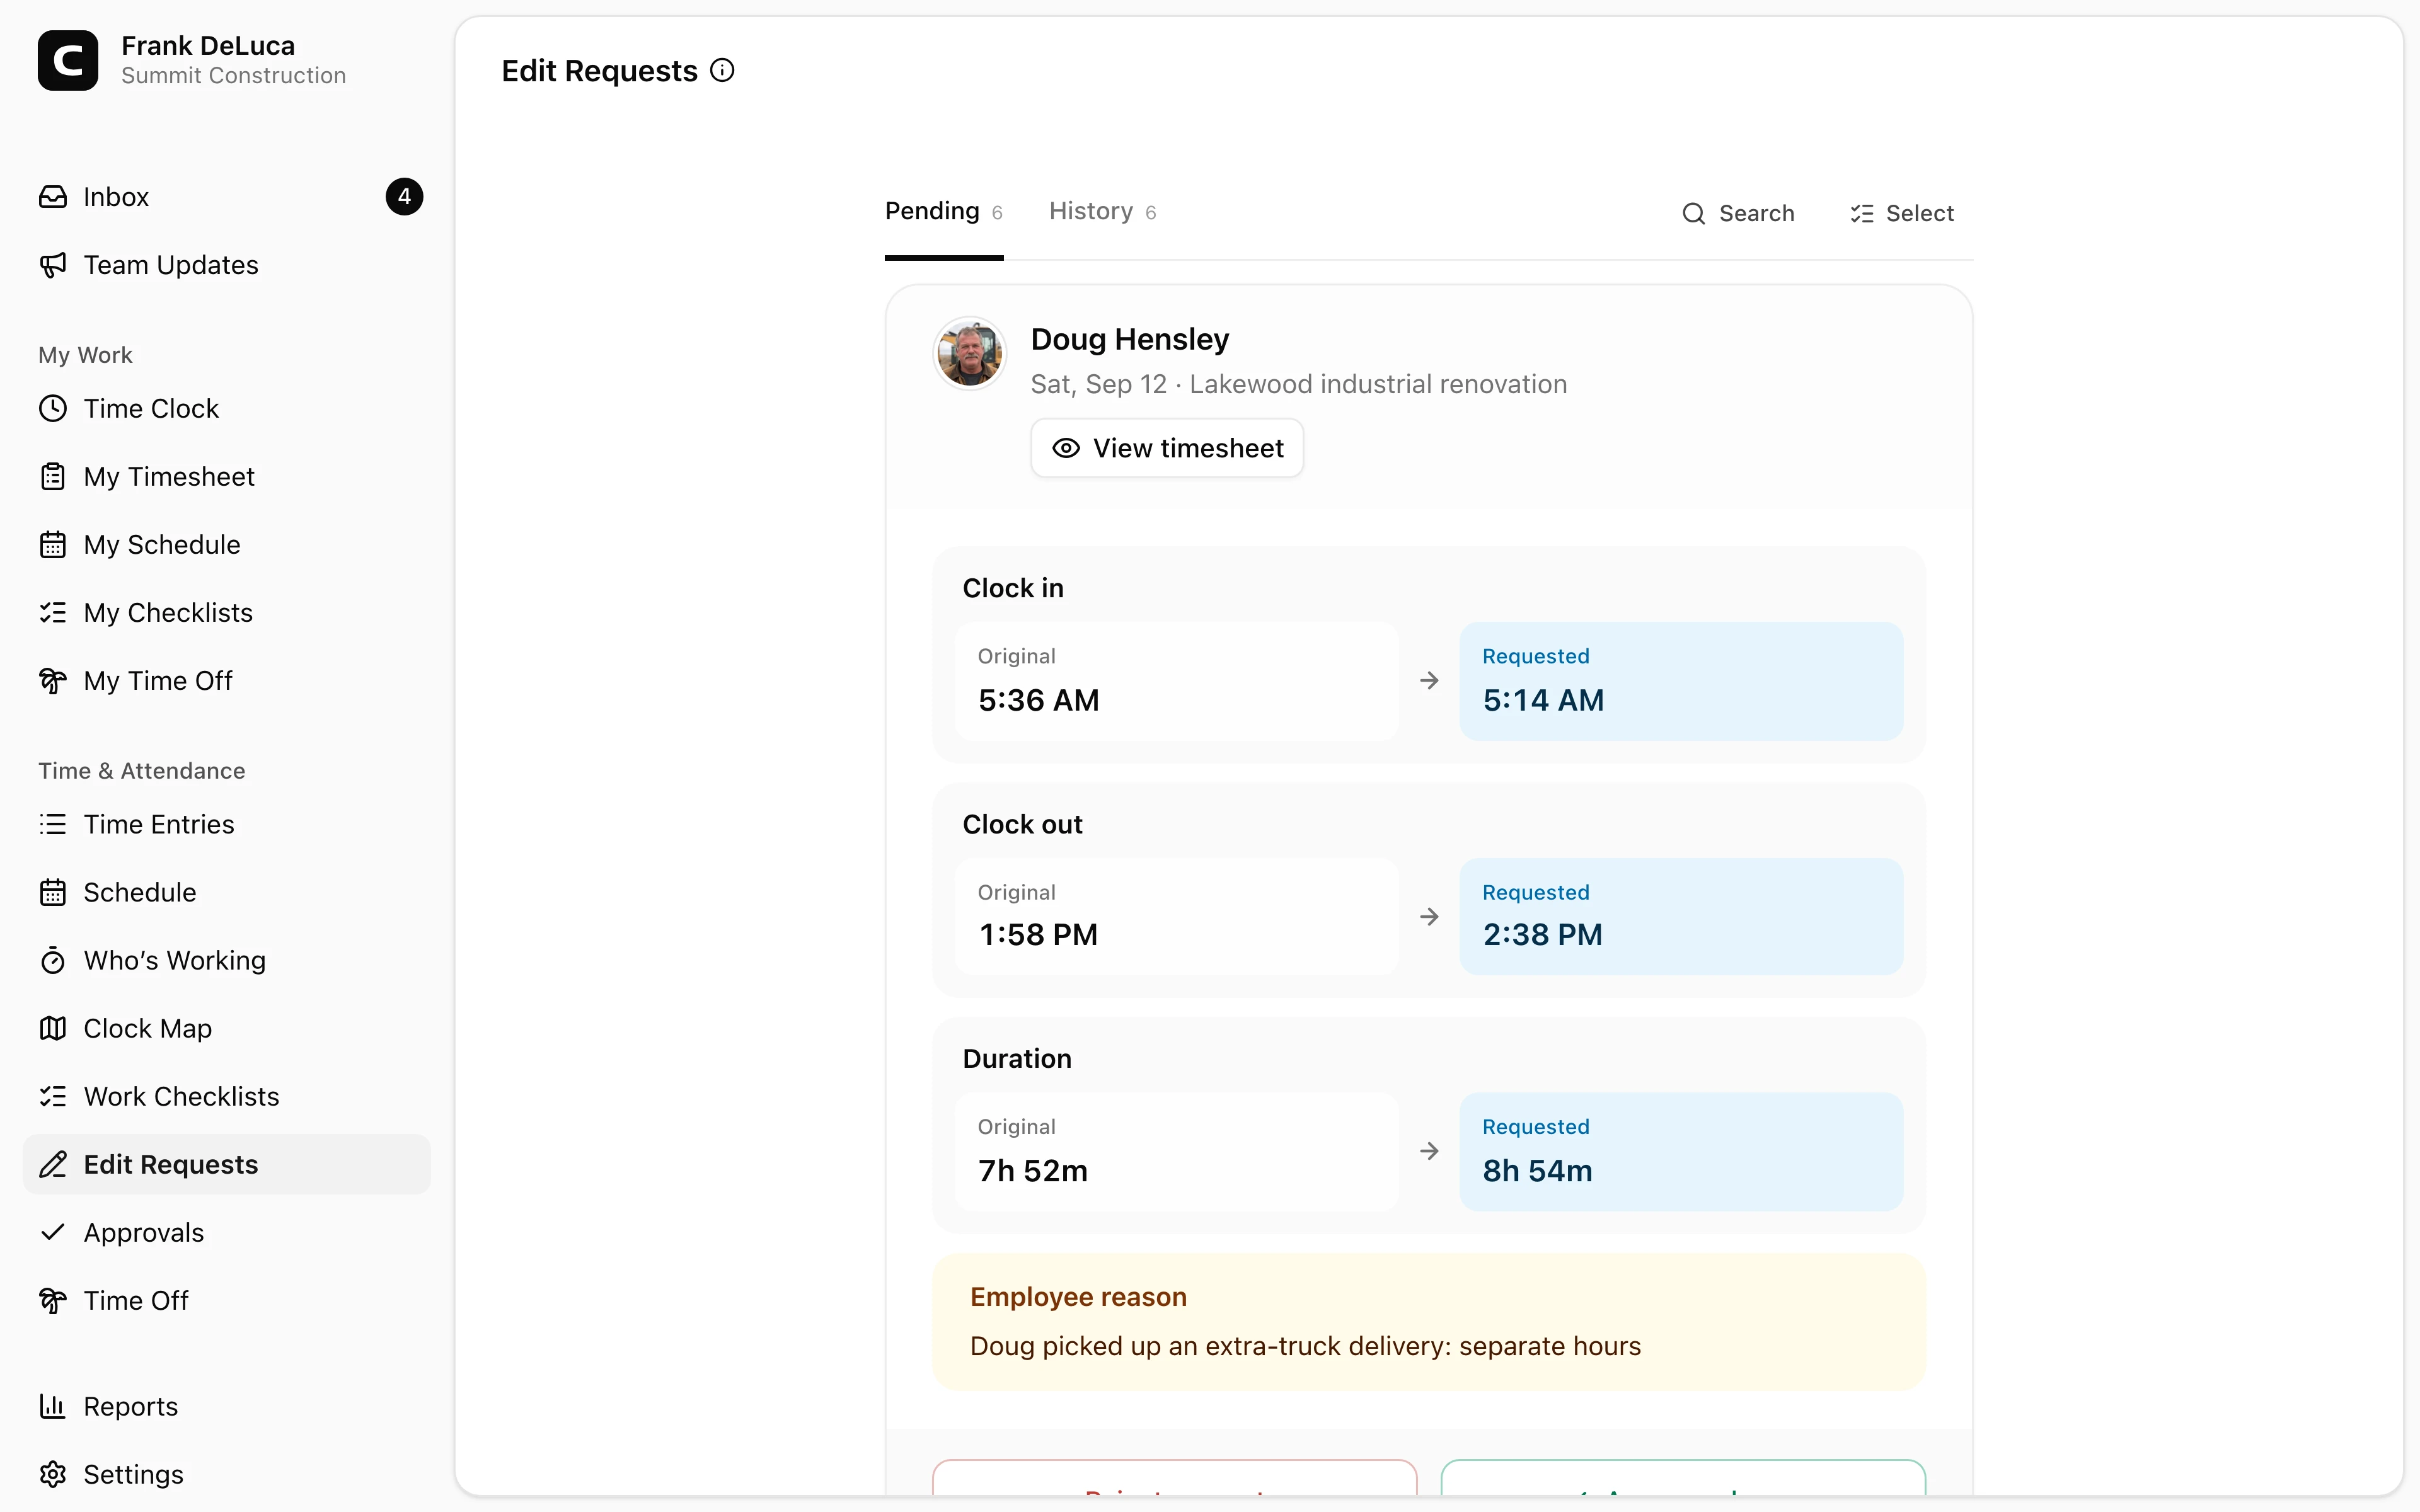Viewport: 2420px width, 1512px height.
Task: Go to Approvals
Action: (227, 1233)
